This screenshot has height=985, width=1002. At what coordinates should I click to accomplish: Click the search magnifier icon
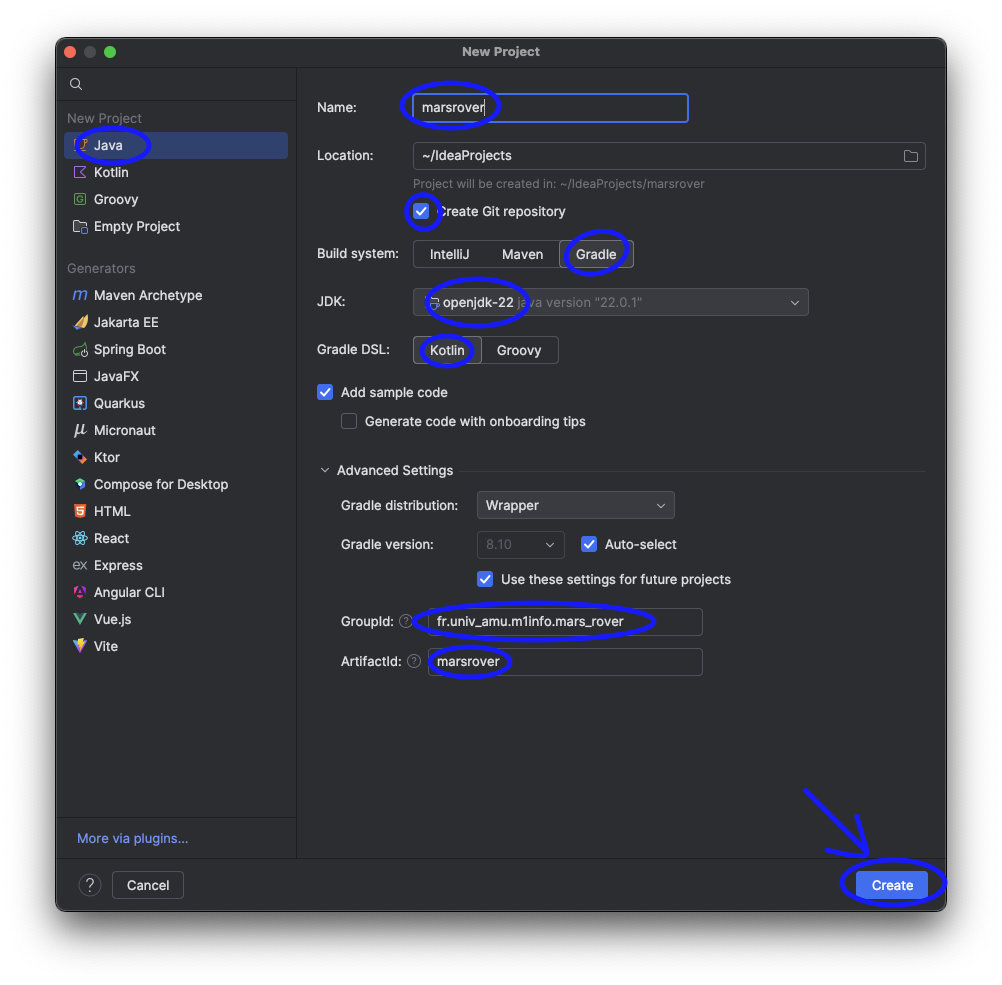tap(76, 84)
